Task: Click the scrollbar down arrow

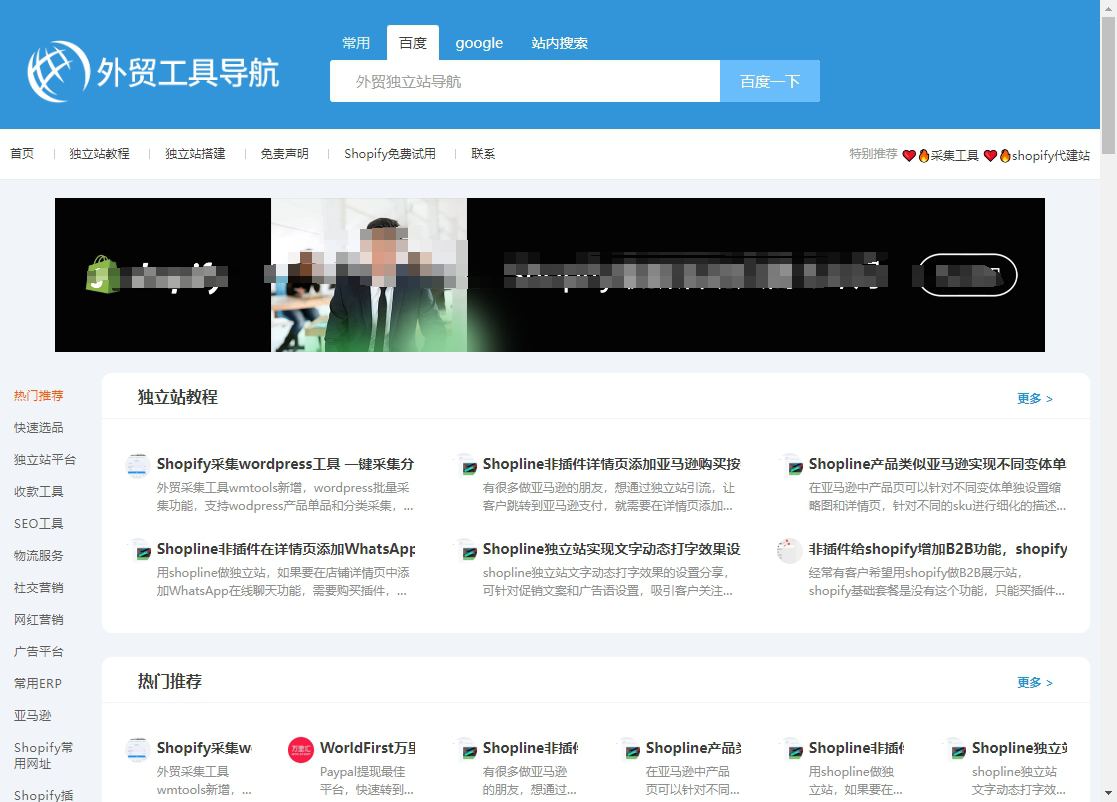Action: [1108, 793]
